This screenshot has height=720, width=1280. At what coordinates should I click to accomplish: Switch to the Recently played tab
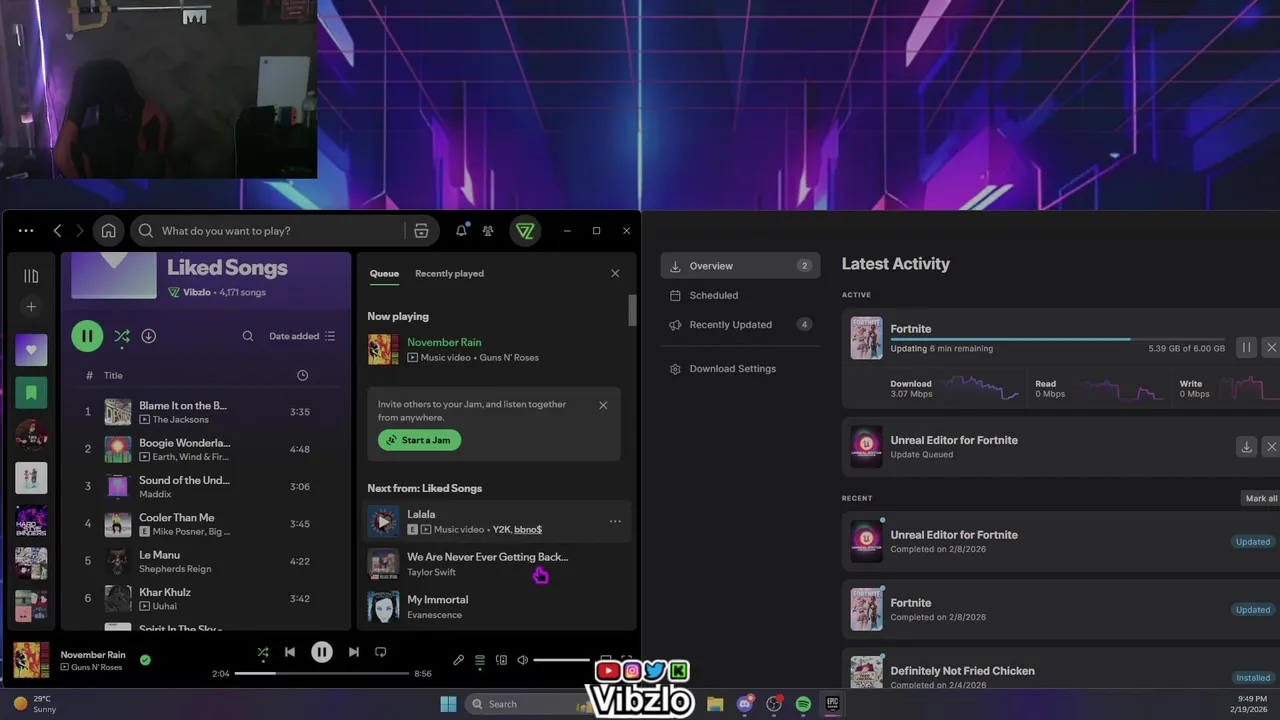point(449,273)
